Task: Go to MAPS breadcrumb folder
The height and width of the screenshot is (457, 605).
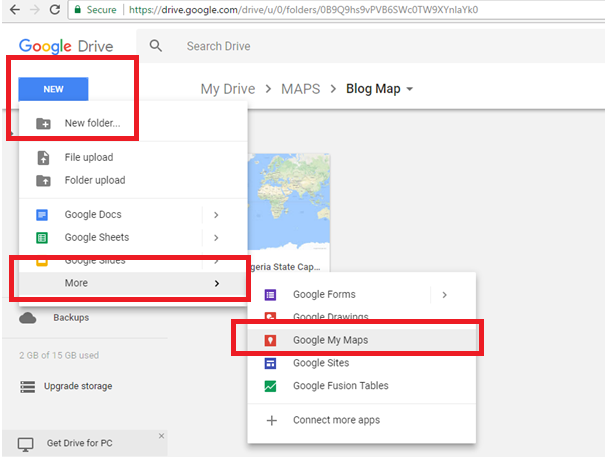Action: (301, 89)
